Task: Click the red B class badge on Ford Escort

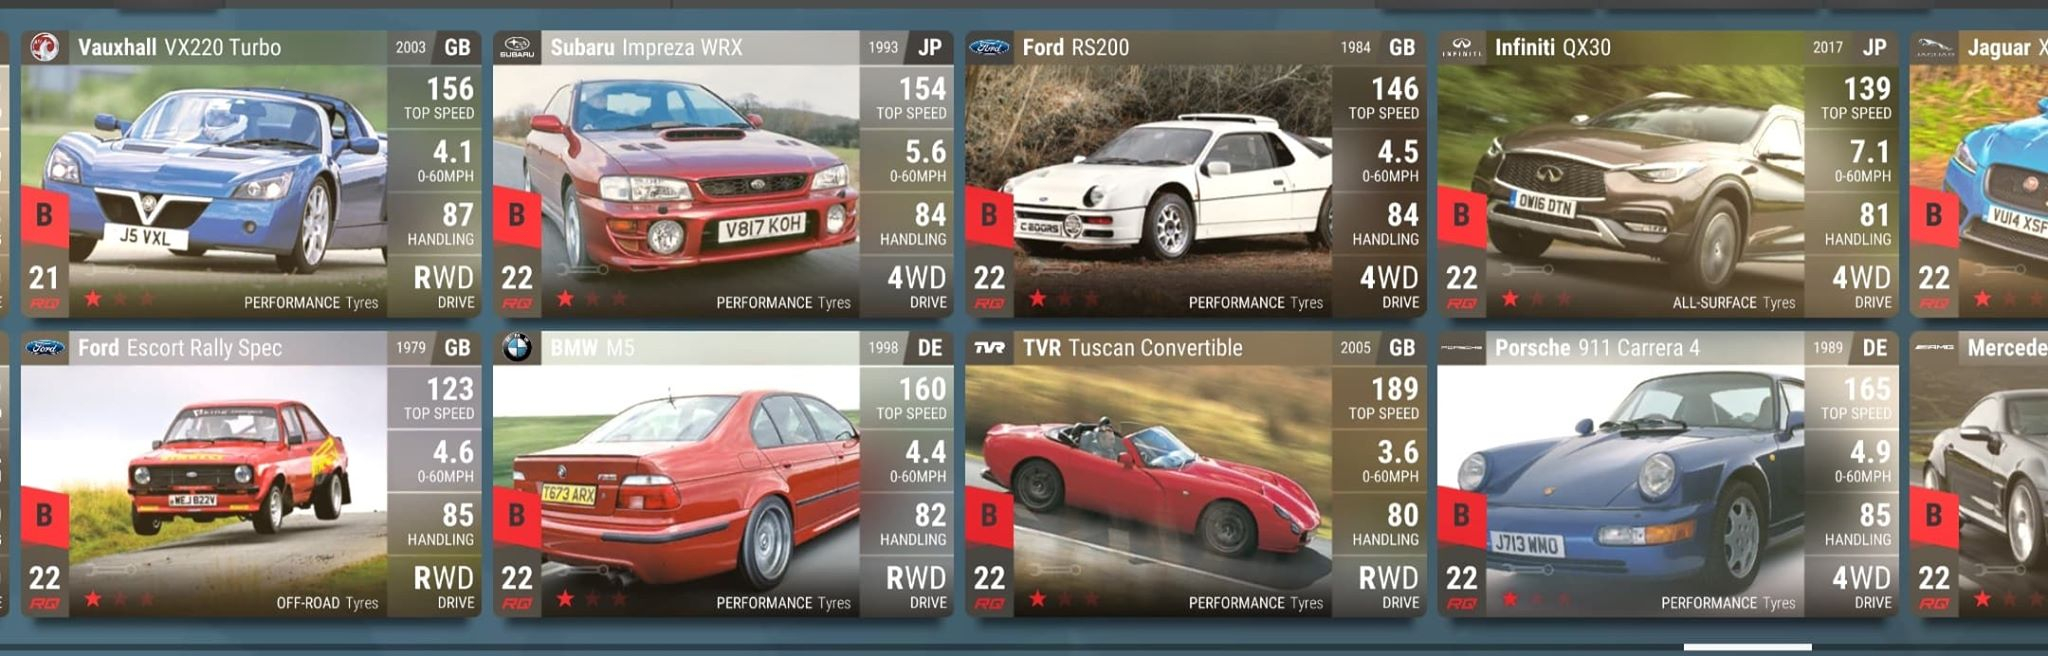Action: tap(44, 516)
